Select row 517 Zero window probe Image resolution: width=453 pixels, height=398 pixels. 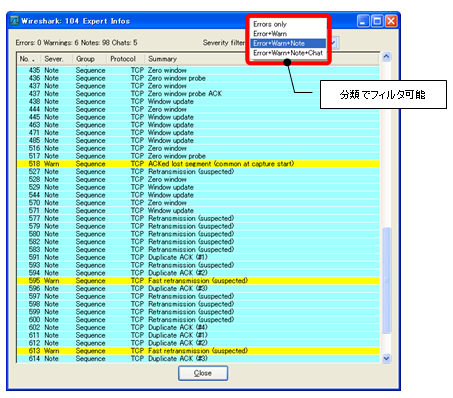(198, 156)
